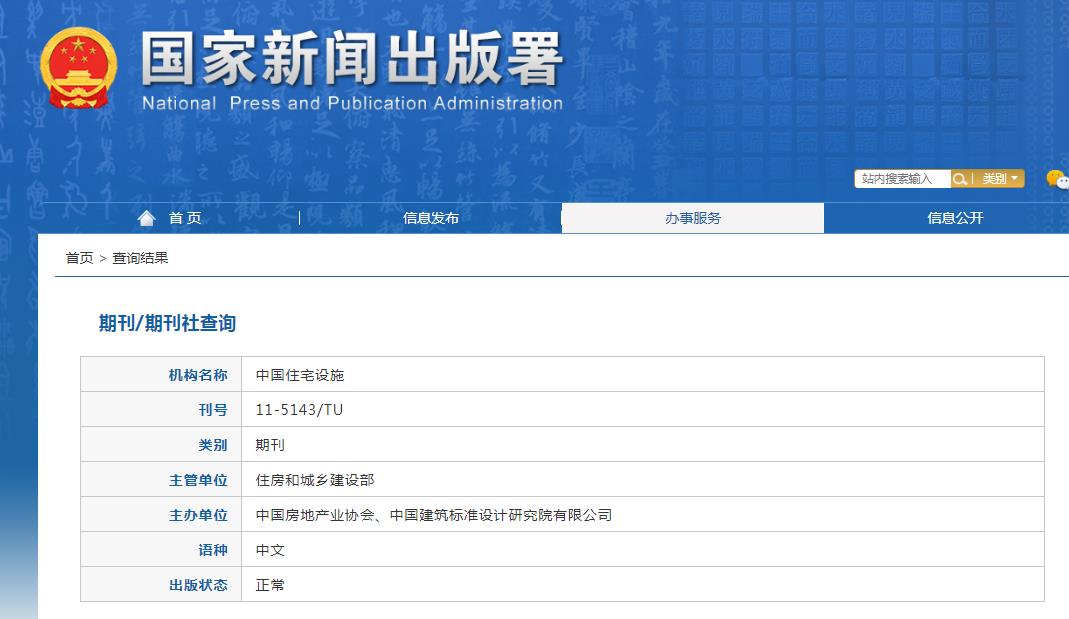Screen dimensions: 1069x619
Task: Open the 信息公开 menu
Action: coord(956,218)
